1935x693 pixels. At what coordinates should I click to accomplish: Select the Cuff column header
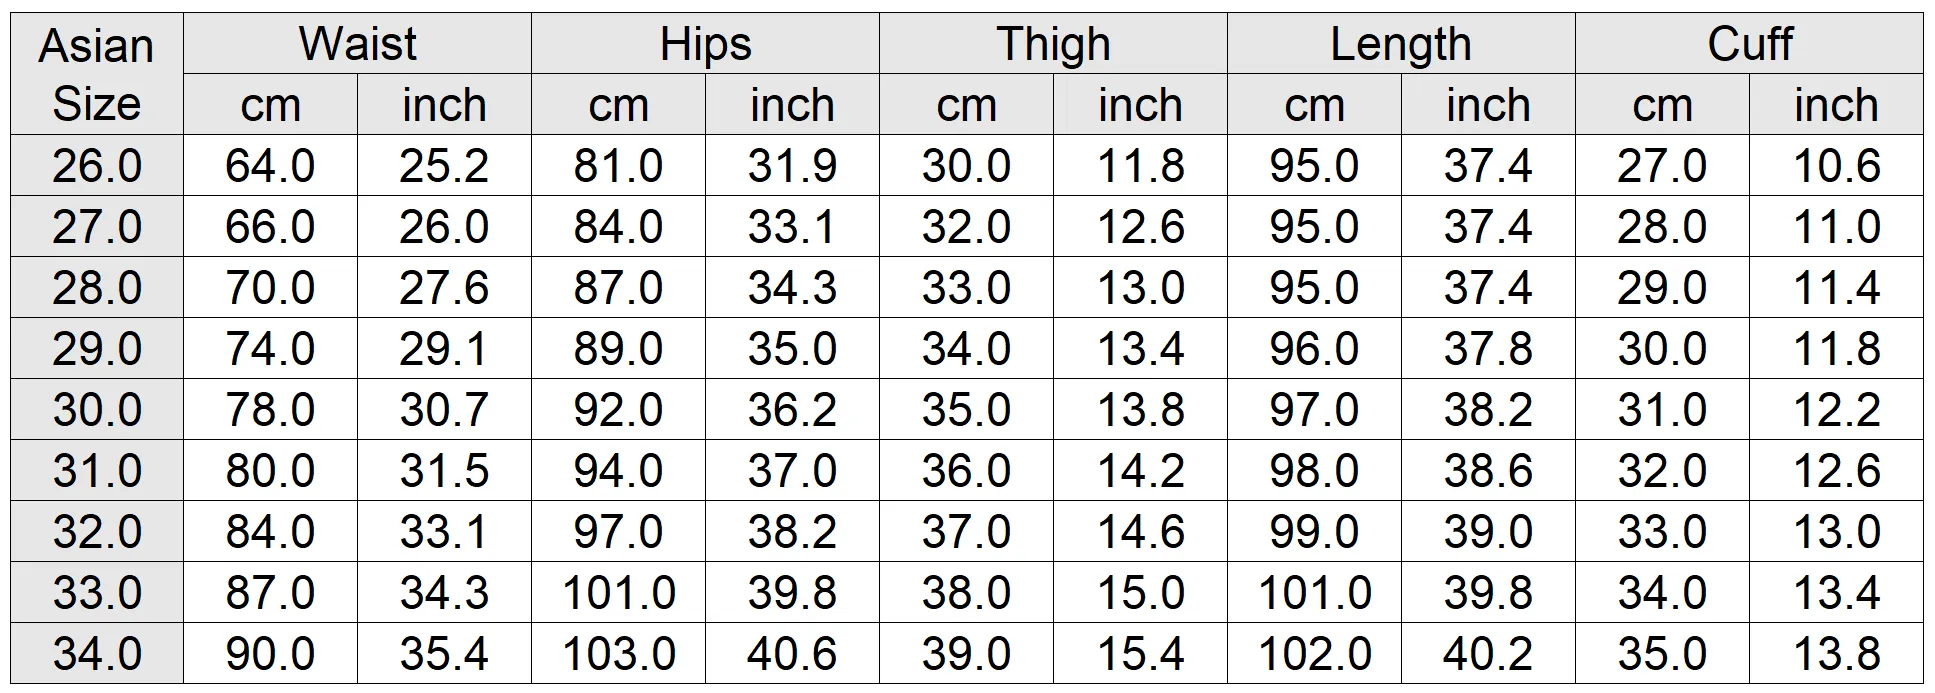click(1749, 44)
